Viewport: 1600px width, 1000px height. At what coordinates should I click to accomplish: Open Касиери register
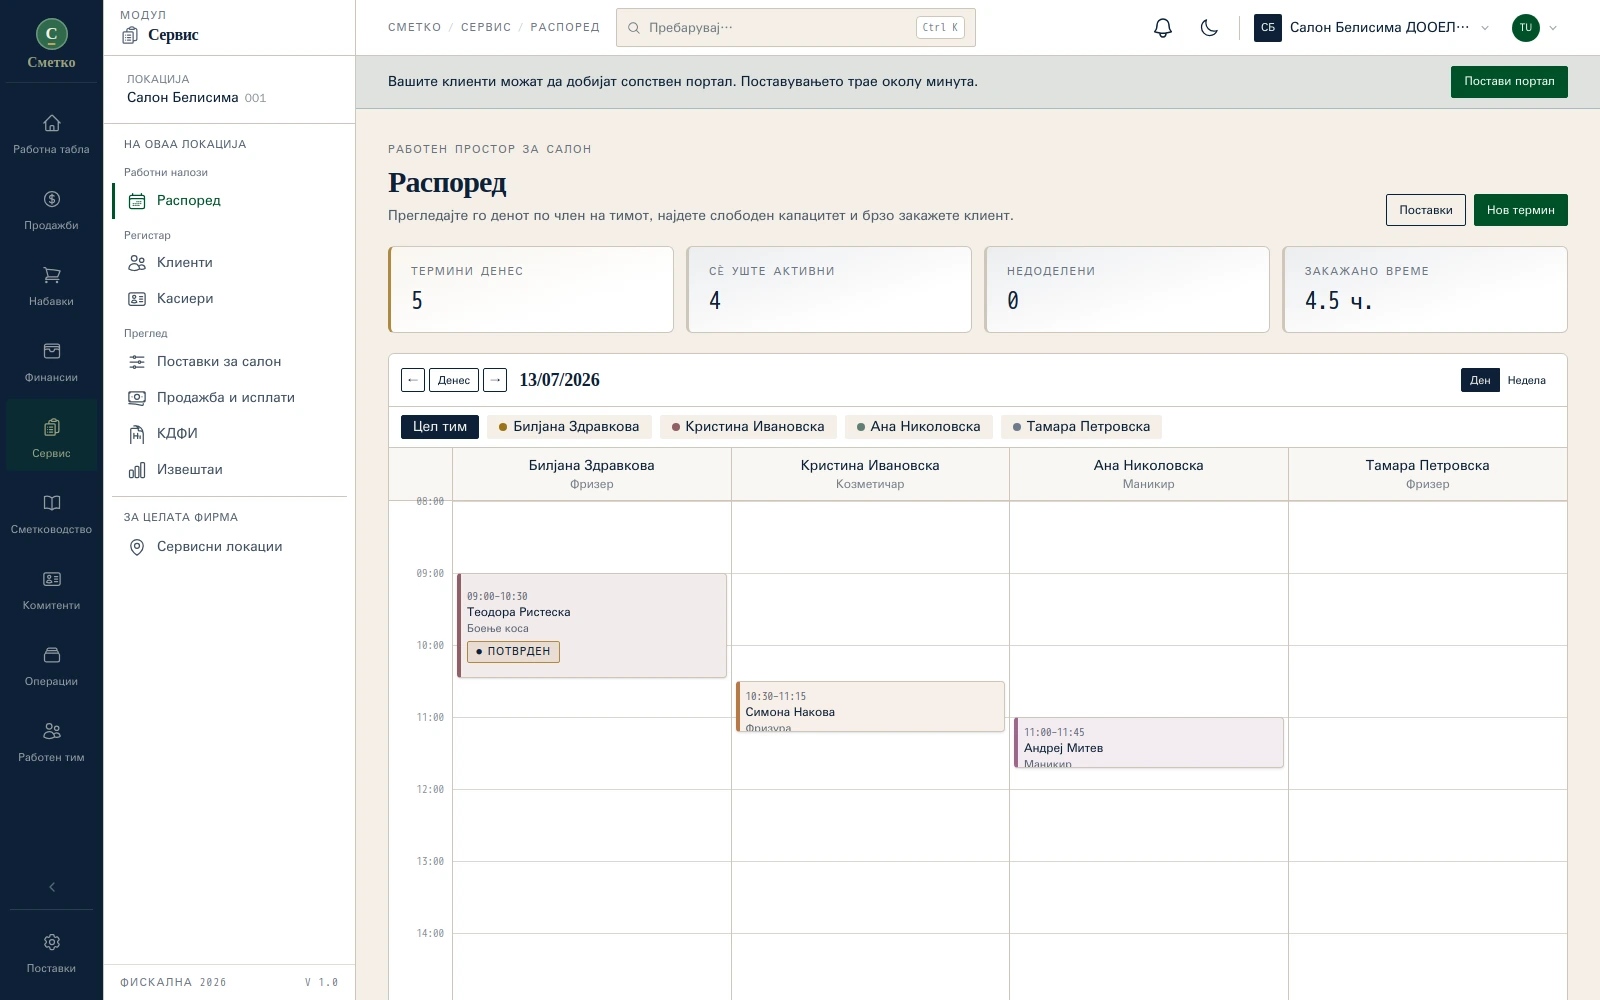click(x=230, y=299)
